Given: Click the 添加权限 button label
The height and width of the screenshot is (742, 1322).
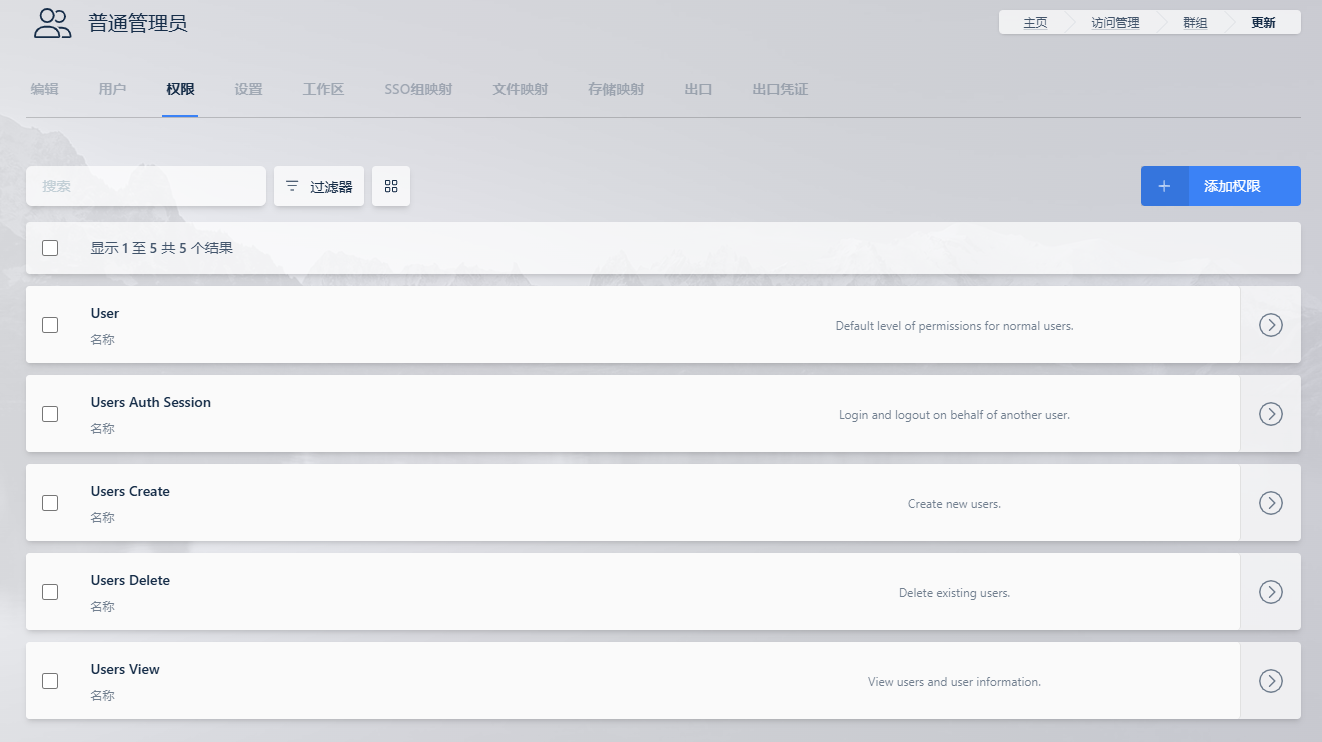Looking at the screenshot, I should [1232, 186].
